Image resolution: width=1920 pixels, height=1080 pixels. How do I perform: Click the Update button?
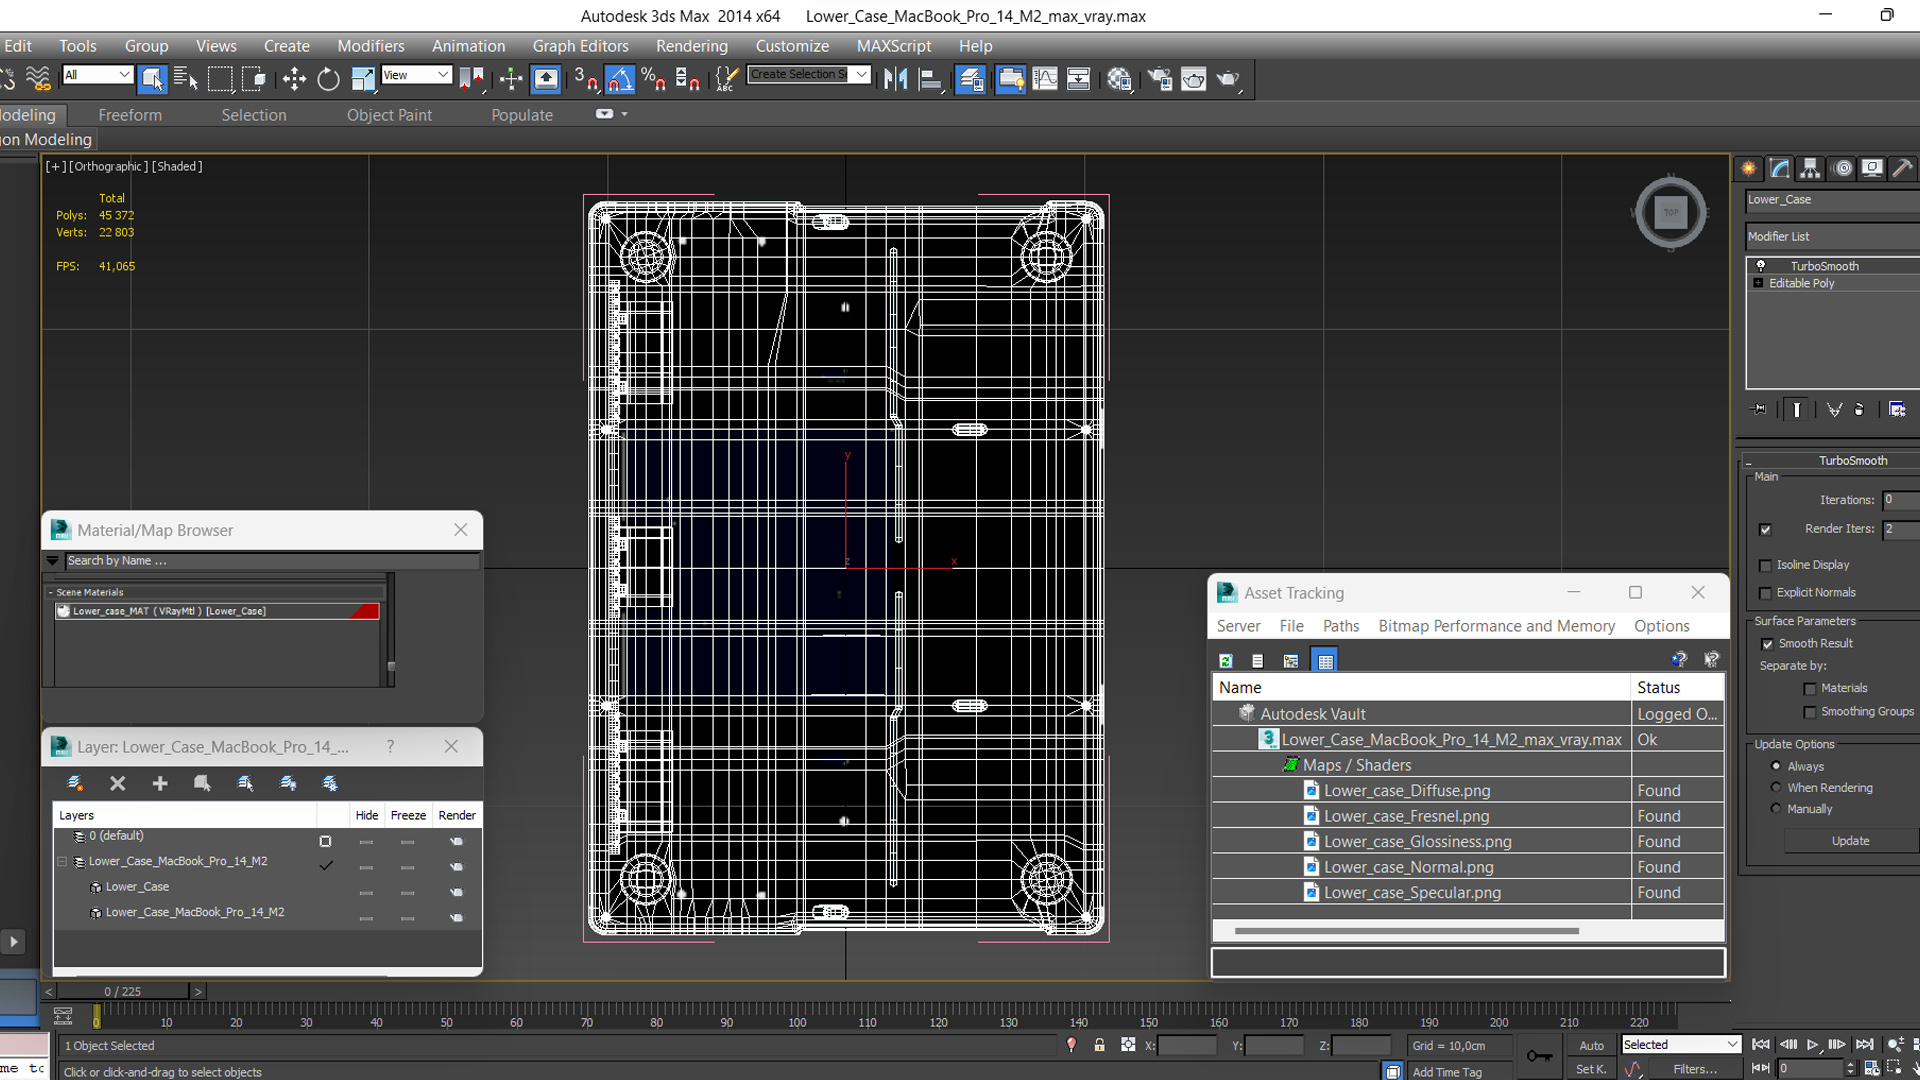[x=1850, y=841]
